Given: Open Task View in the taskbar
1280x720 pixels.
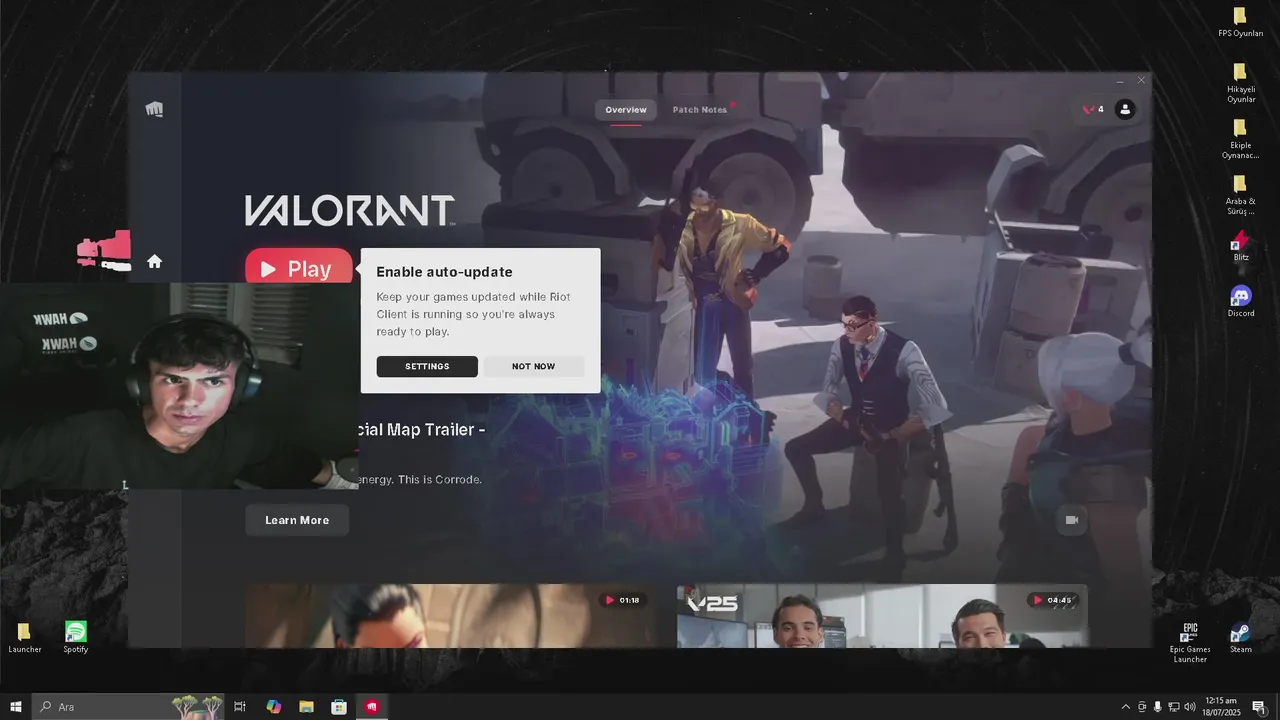Looking at the screenshot, I should pos(240,707).
